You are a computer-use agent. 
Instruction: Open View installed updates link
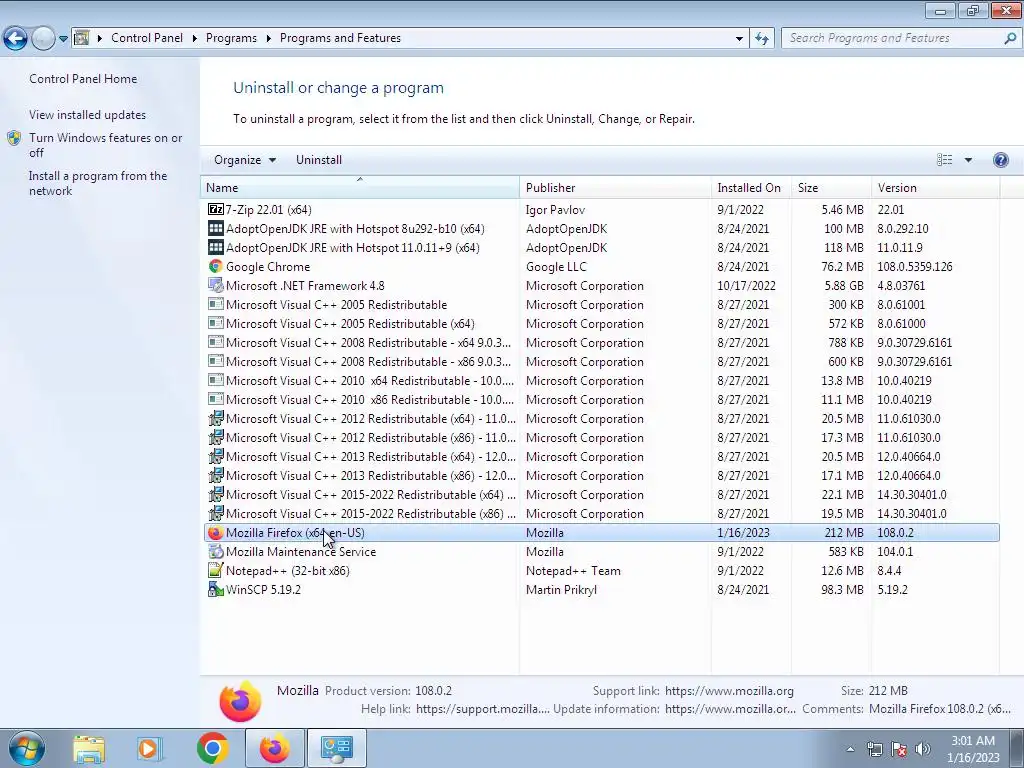[88, 115]
